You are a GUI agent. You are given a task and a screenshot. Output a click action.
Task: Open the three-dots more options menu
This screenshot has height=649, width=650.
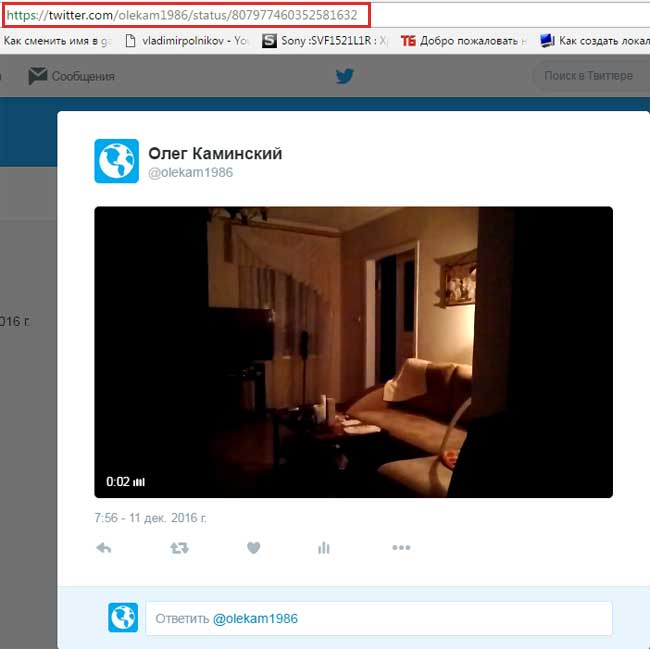(x=401, y=548)
